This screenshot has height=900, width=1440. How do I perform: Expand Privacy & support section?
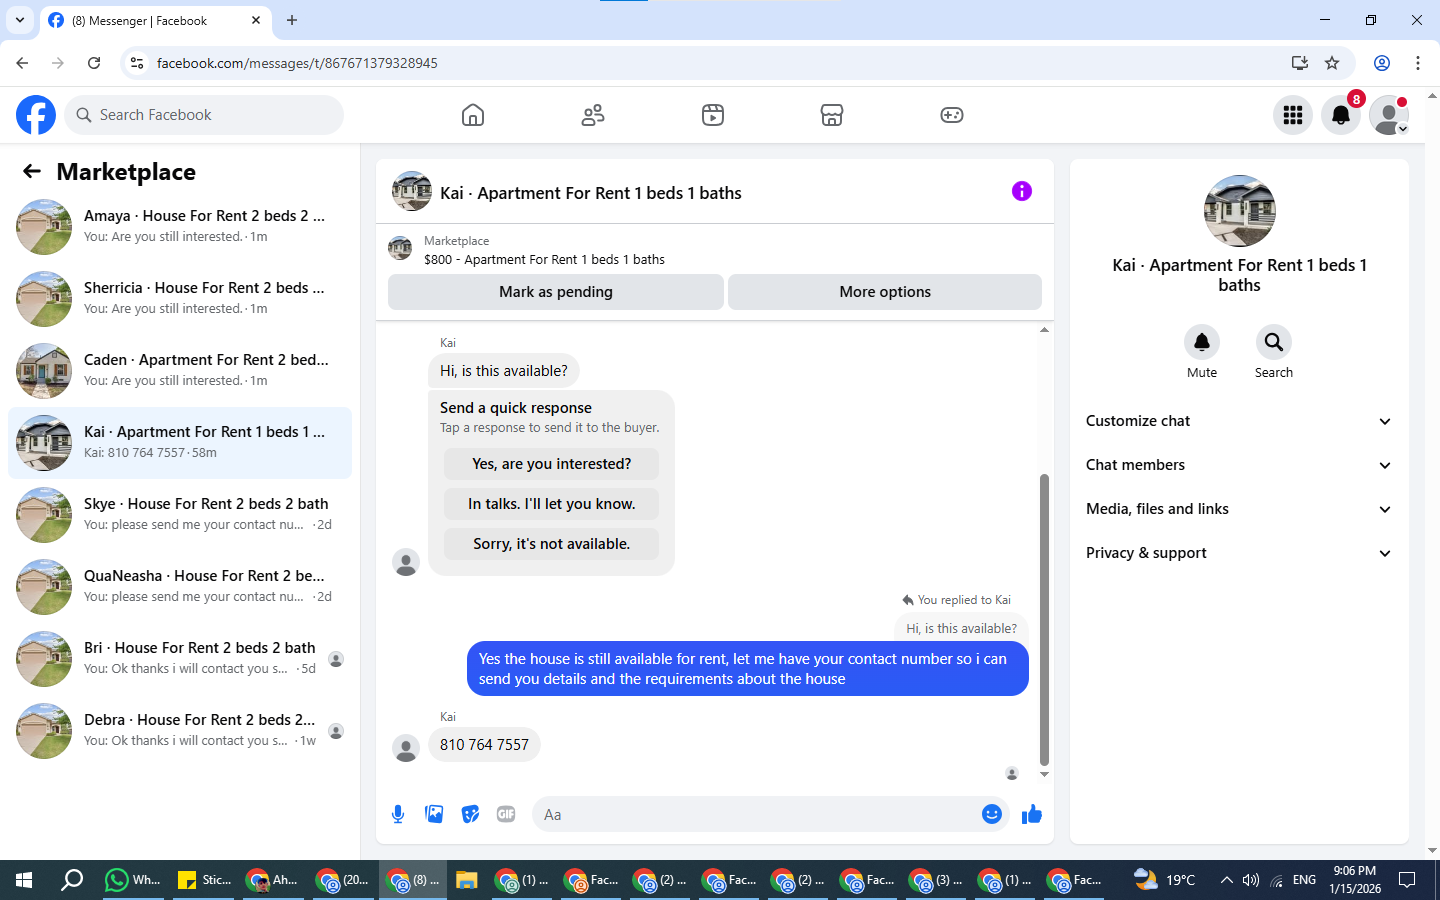point(1239,553)
